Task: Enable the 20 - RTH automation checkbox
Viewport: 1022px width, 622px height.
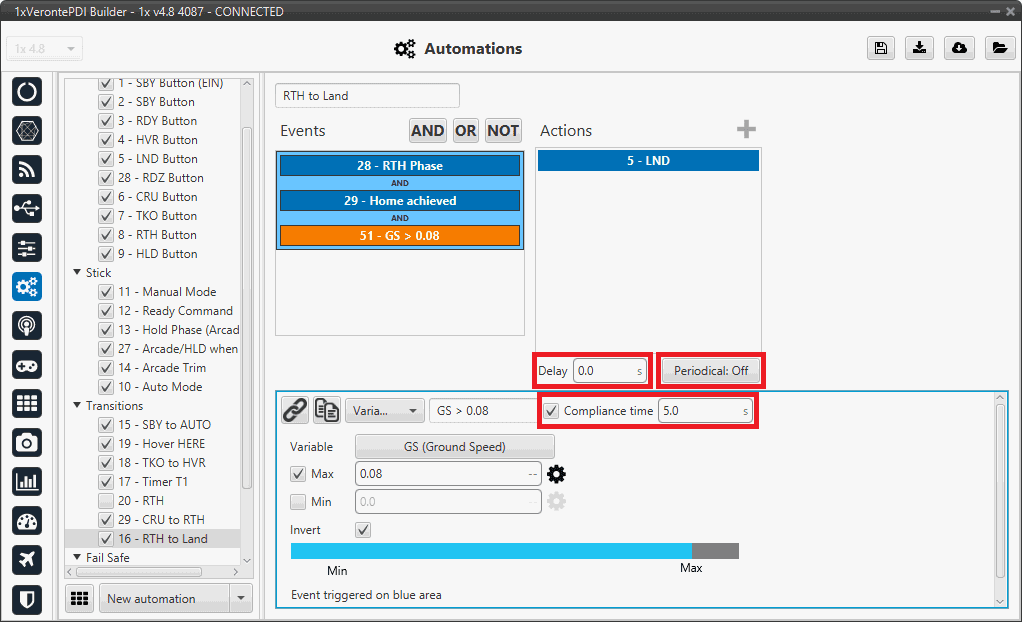Action: tap(105, 501)
